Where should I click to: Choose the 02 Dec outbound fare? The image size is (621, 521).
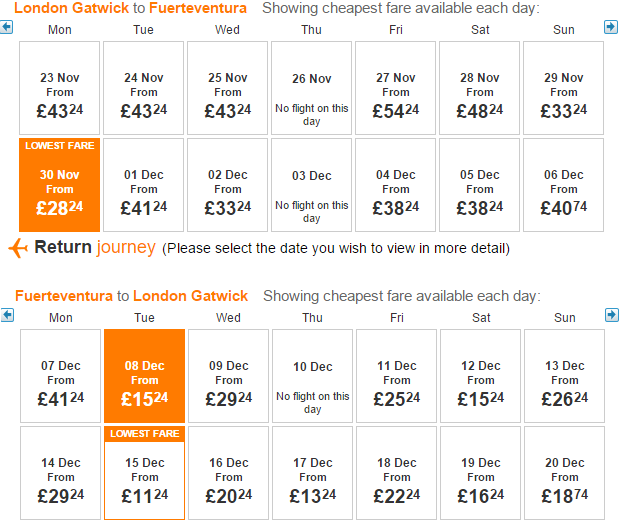227,185
